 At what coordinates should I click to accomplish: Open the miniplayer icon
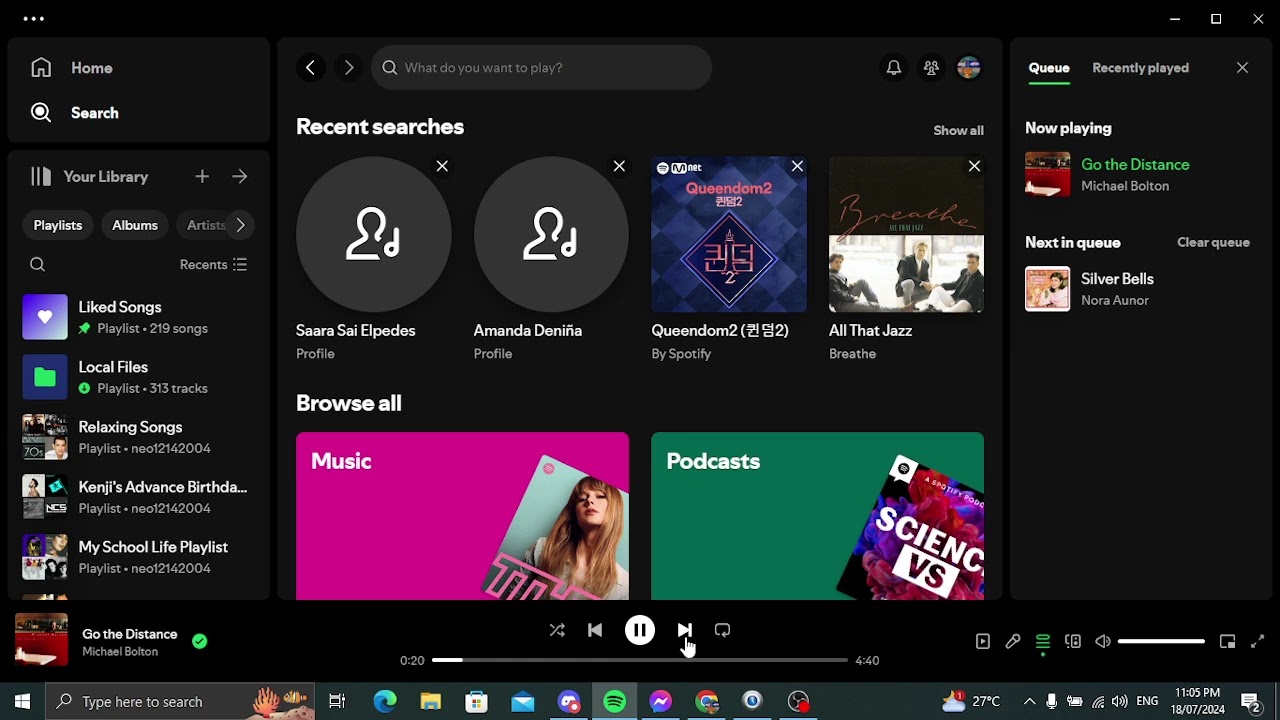[1228, 642]
